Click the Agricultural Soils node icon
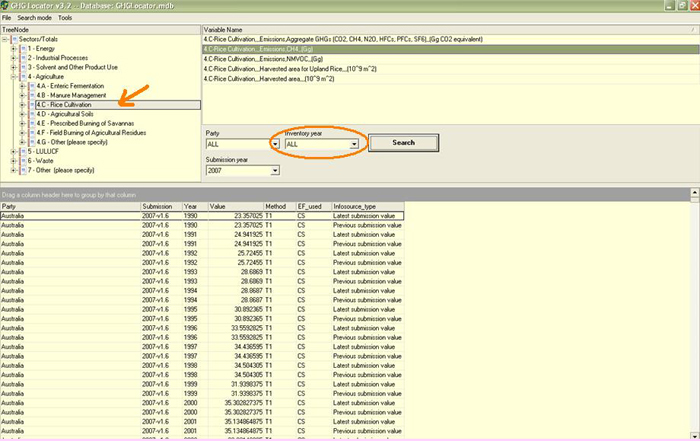The width and height of the screenshot is (700, 441). 31,113
